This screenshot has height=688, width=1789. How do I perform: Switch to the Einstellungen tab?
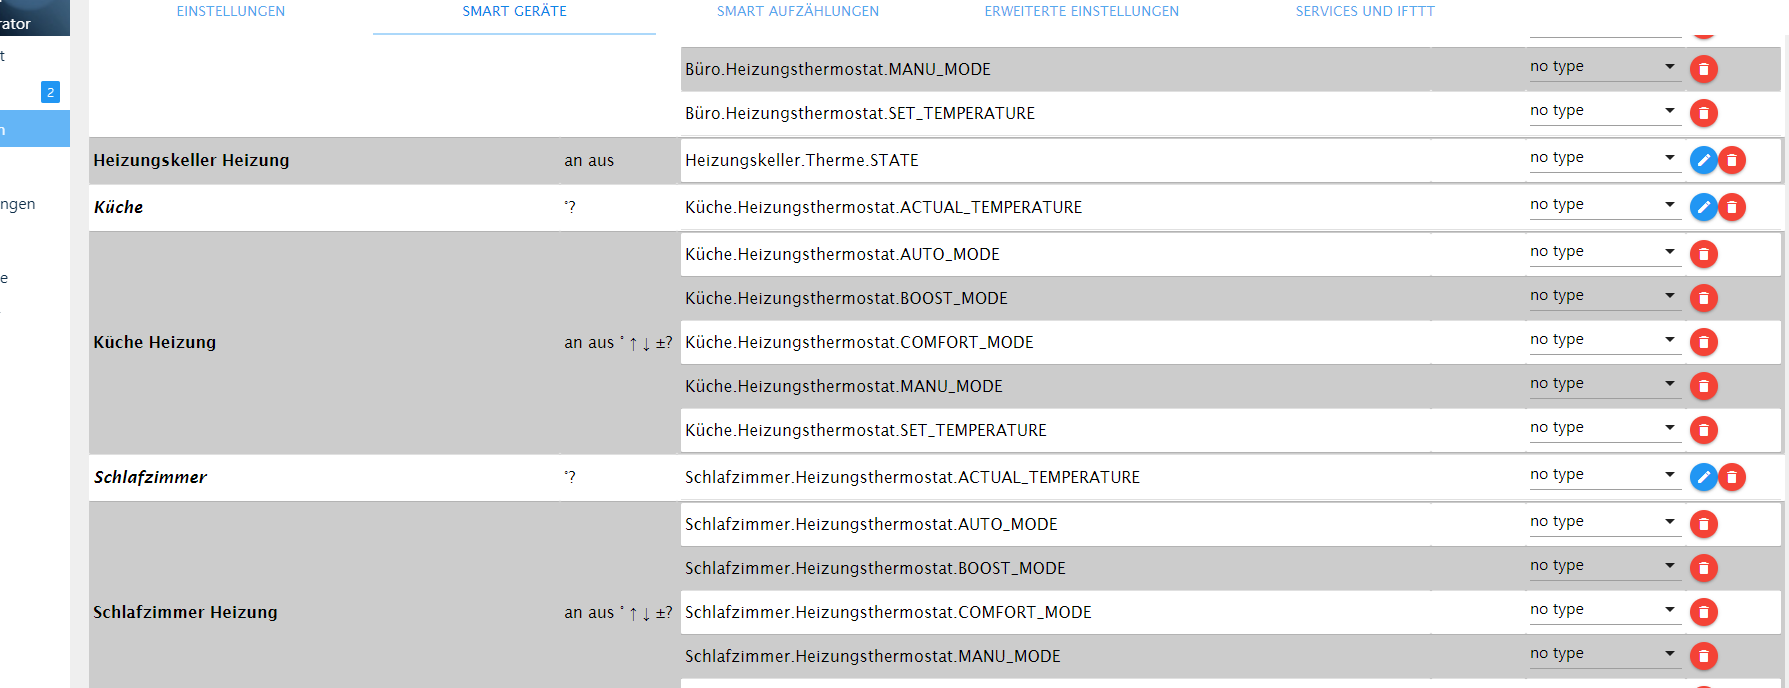[x=230, y=12]
